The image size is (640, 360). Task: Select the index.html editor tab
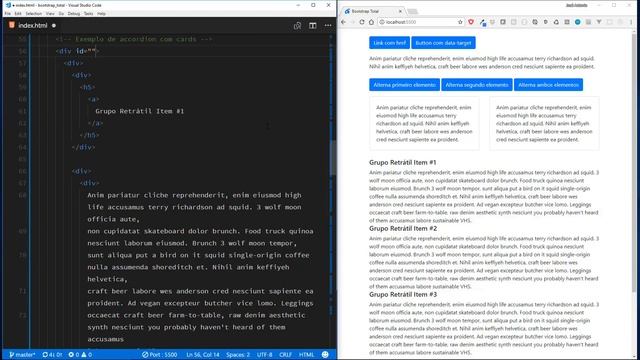33,25
